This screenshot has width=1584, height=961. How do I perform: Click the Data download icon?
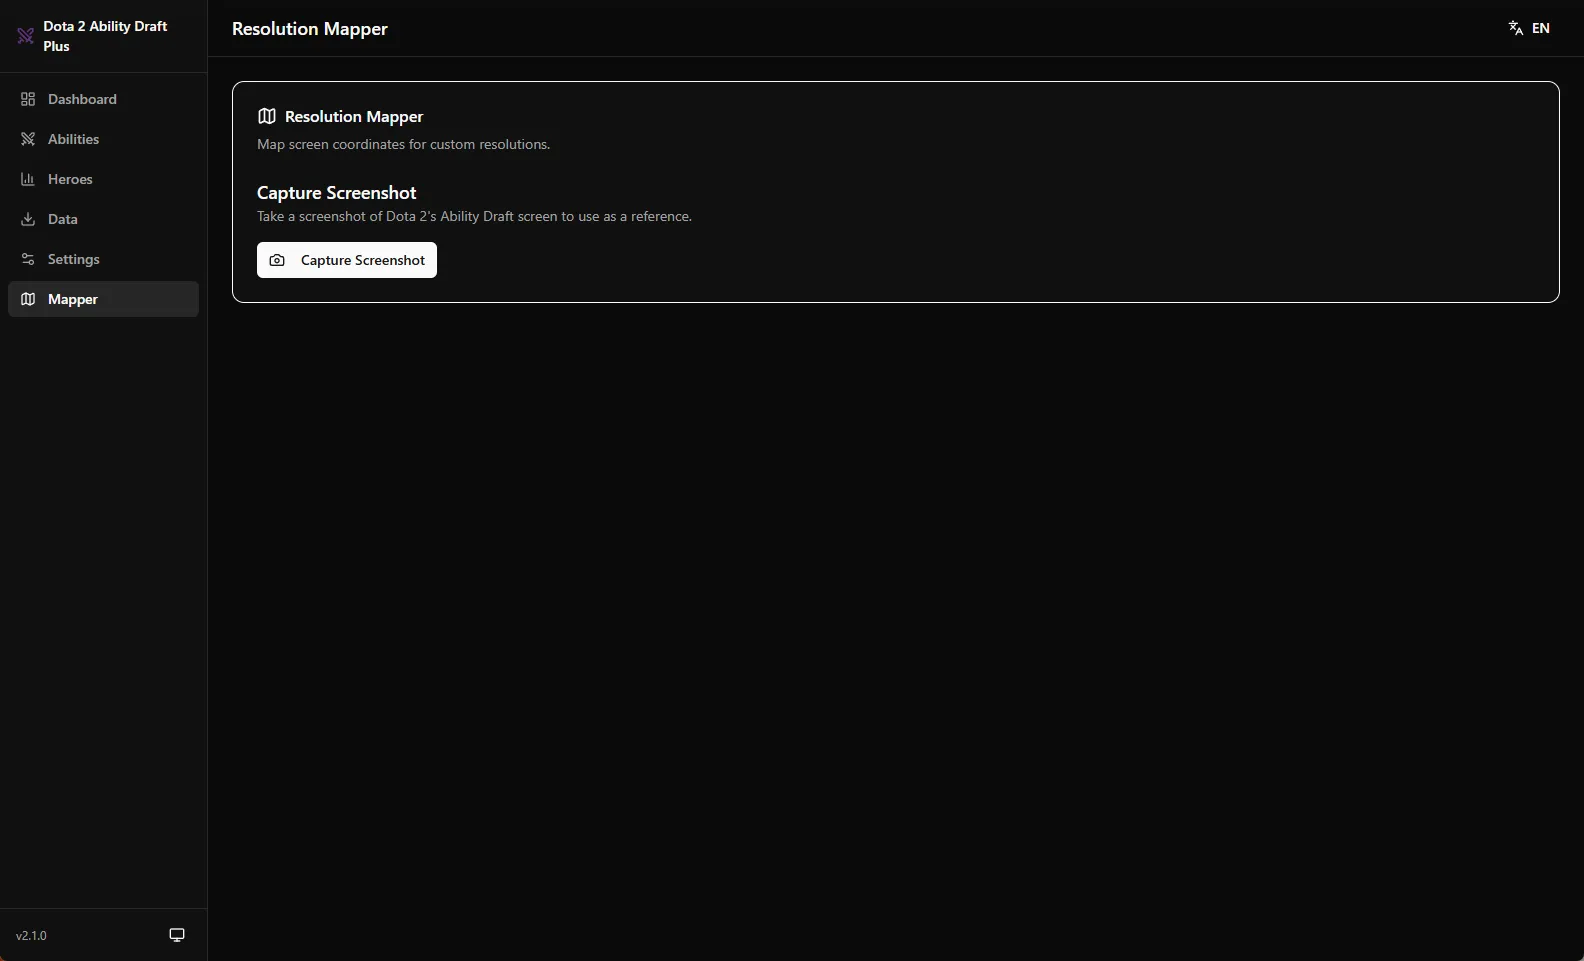(28, 219)
